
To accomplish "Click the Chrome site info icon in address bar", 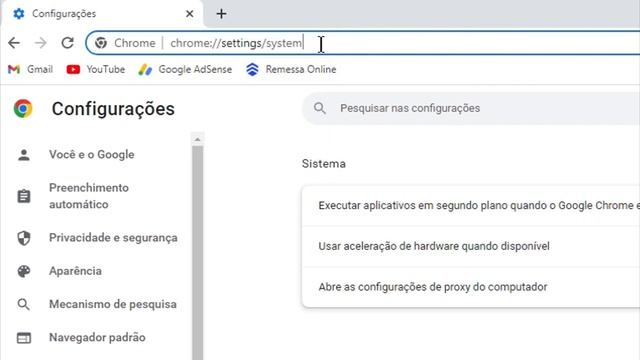I will pos(101,43).
